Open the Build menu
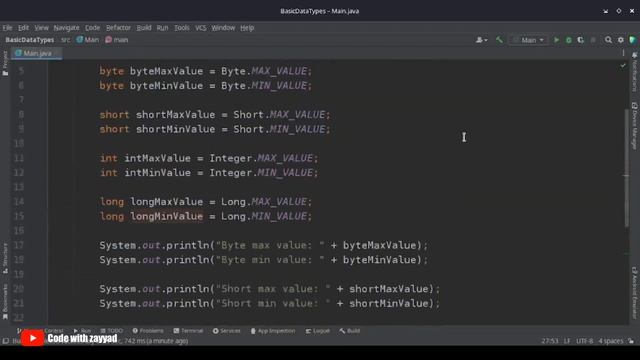 144,28
